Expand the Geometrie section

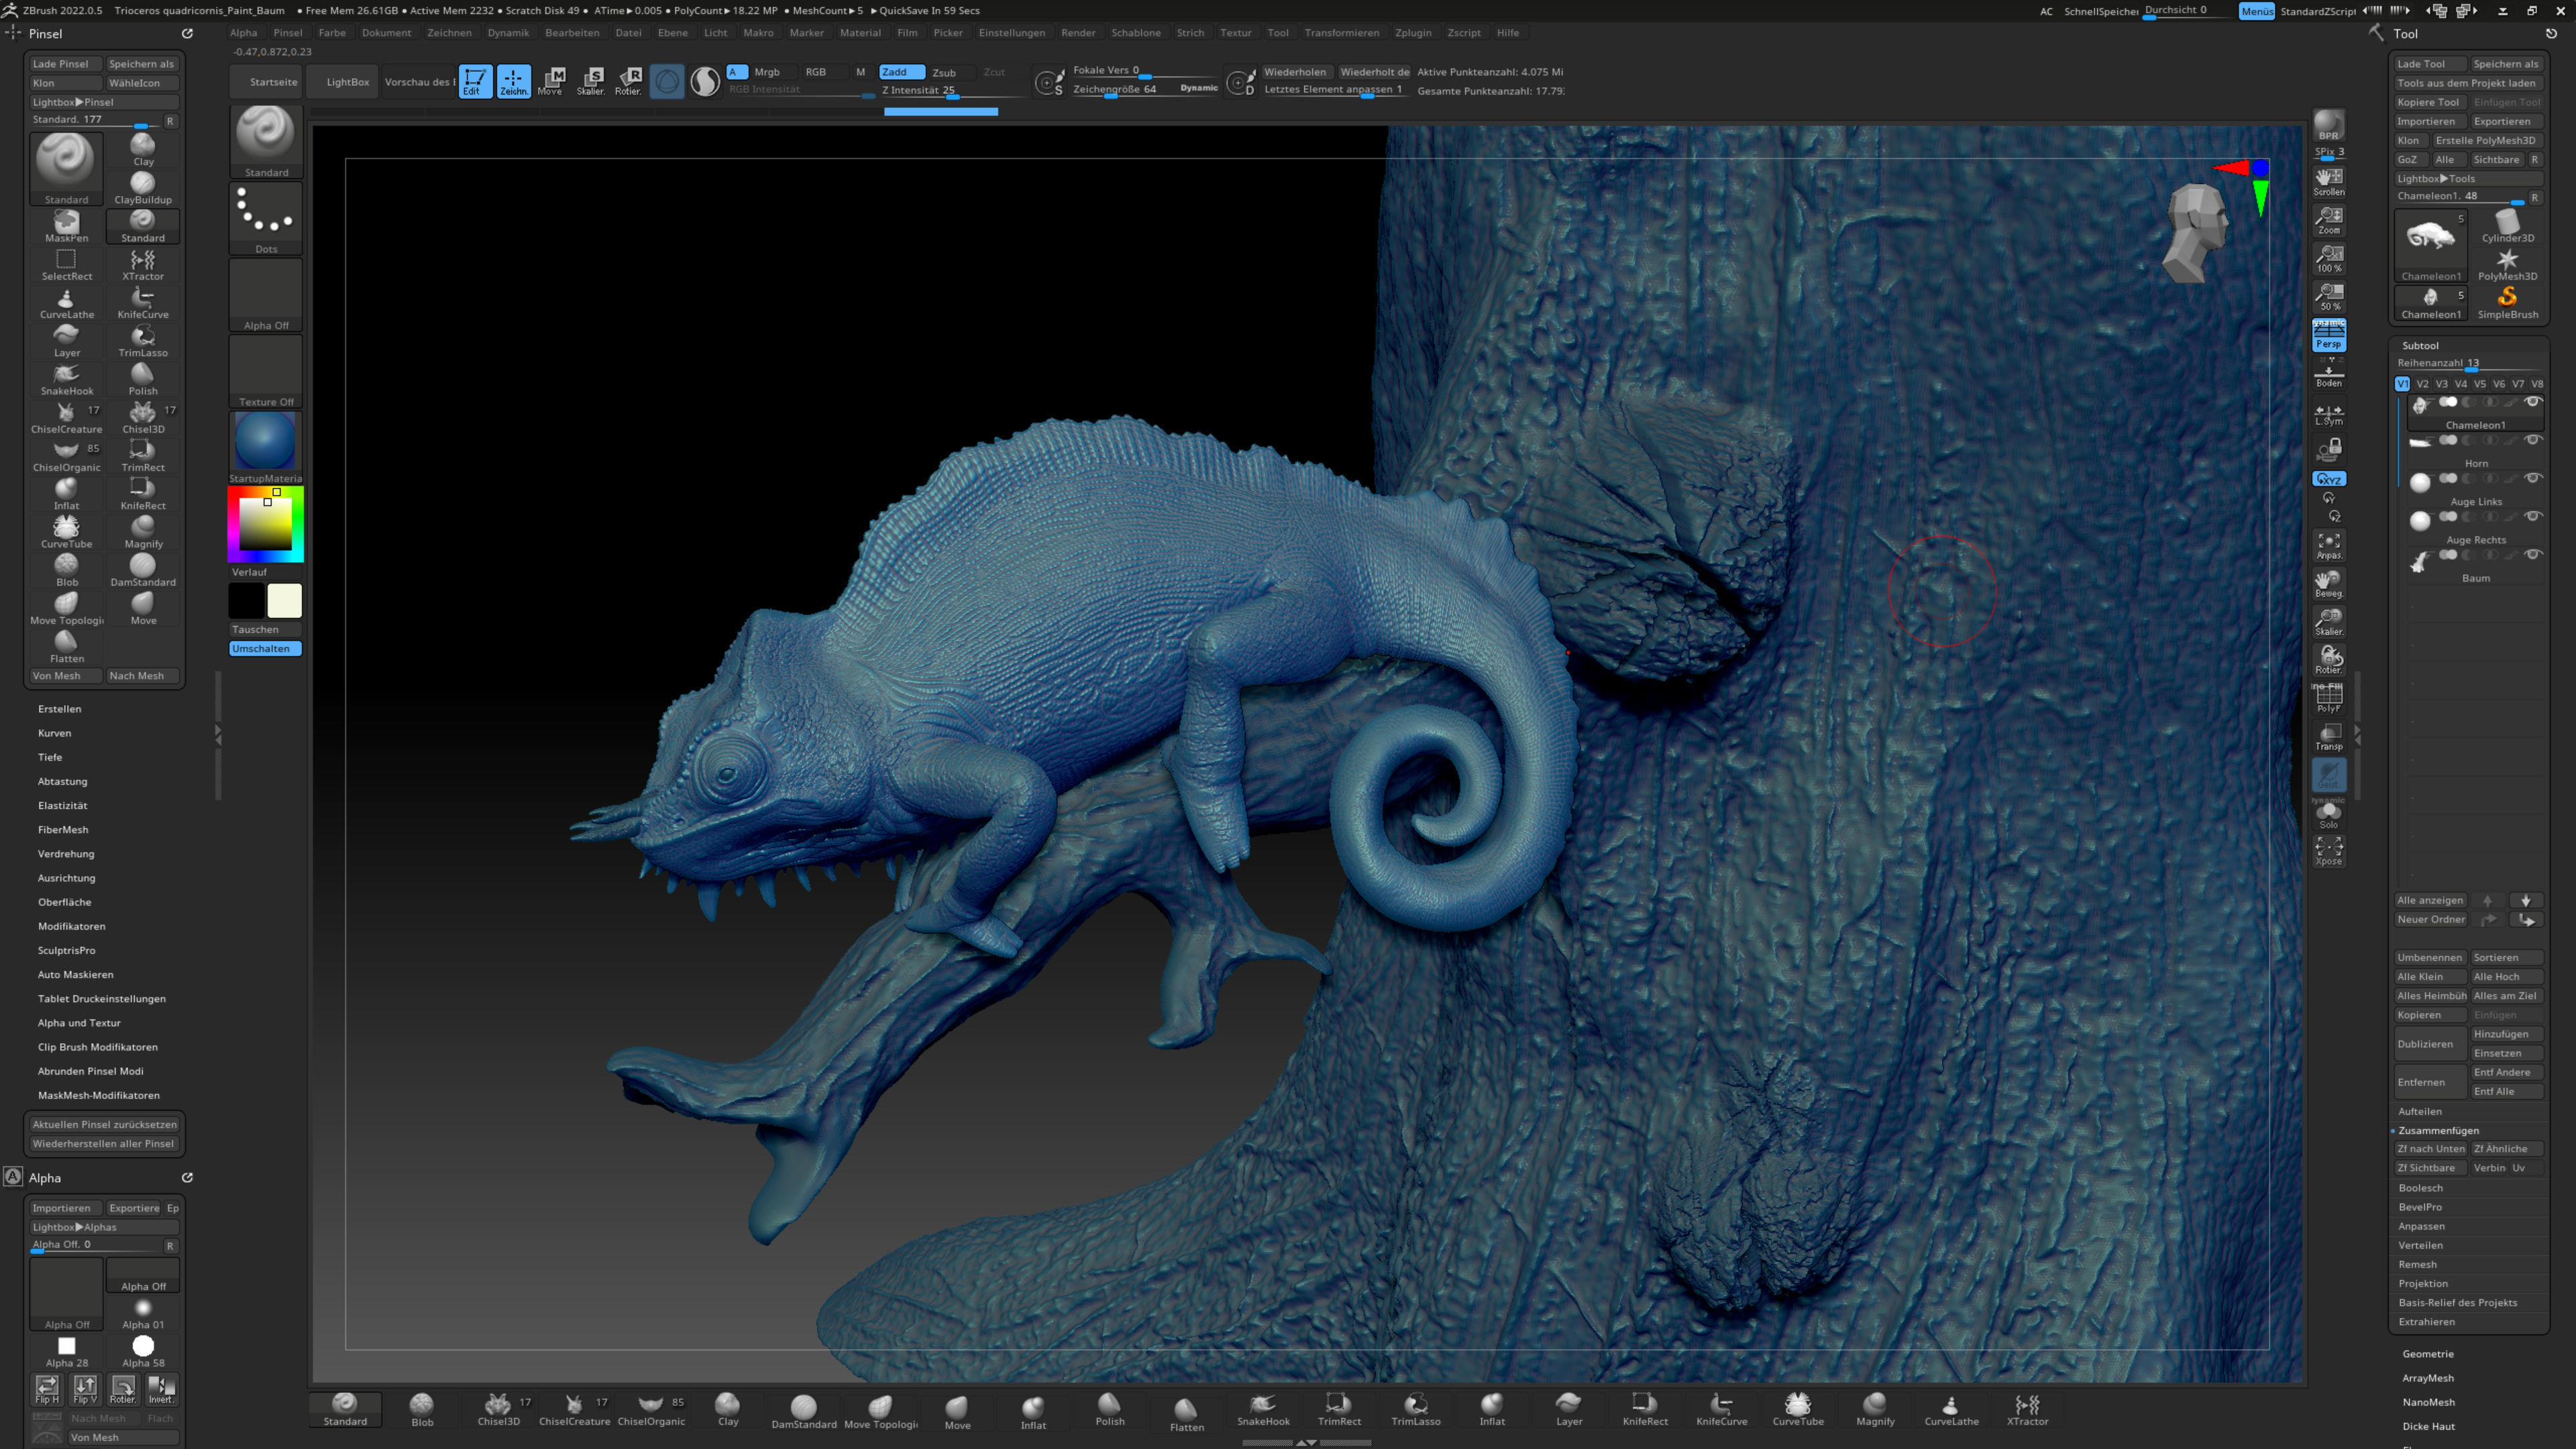pos(2428,1354)
